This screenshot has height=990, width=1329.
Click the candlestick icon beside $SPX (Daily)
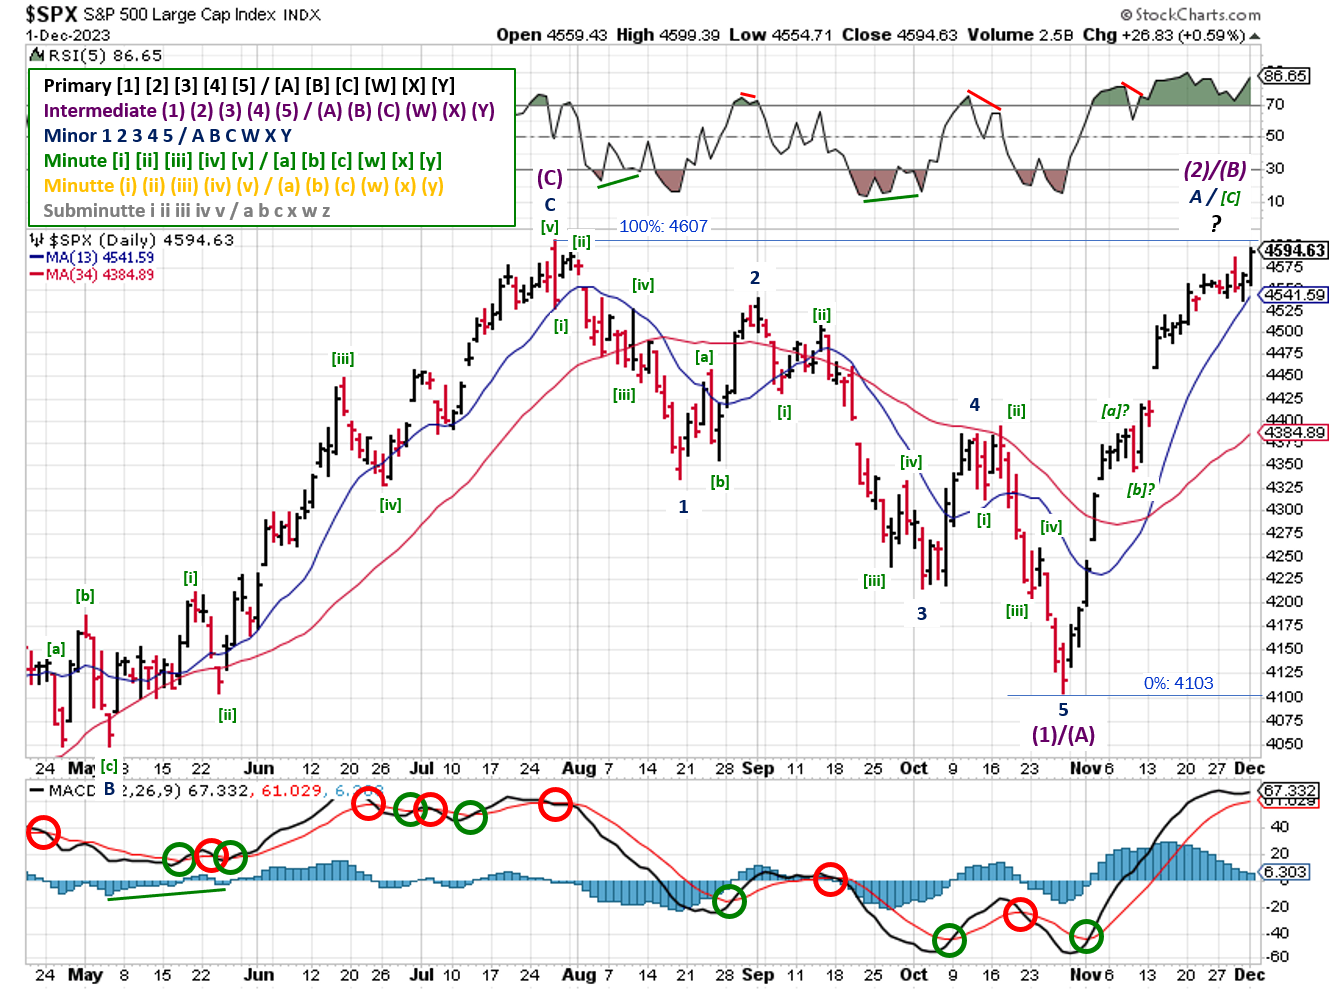click(x=36, y=240)
